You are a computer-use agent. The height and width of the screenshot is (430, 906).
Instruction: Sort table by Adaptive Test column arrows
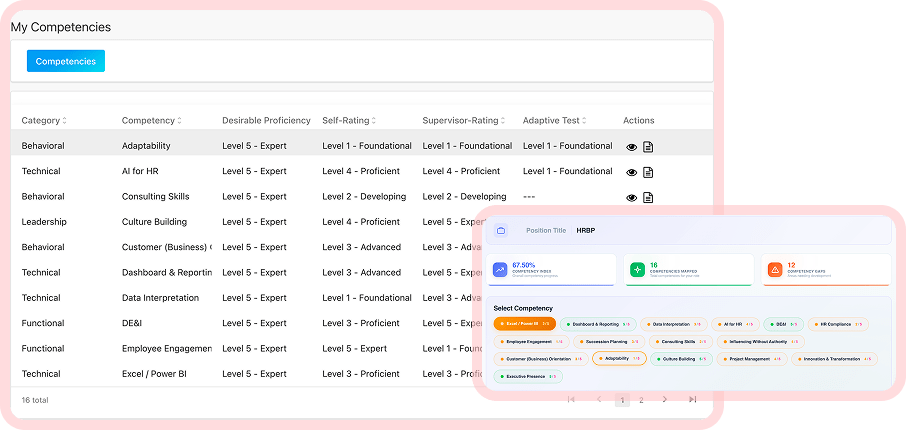(x=584, y=121)
